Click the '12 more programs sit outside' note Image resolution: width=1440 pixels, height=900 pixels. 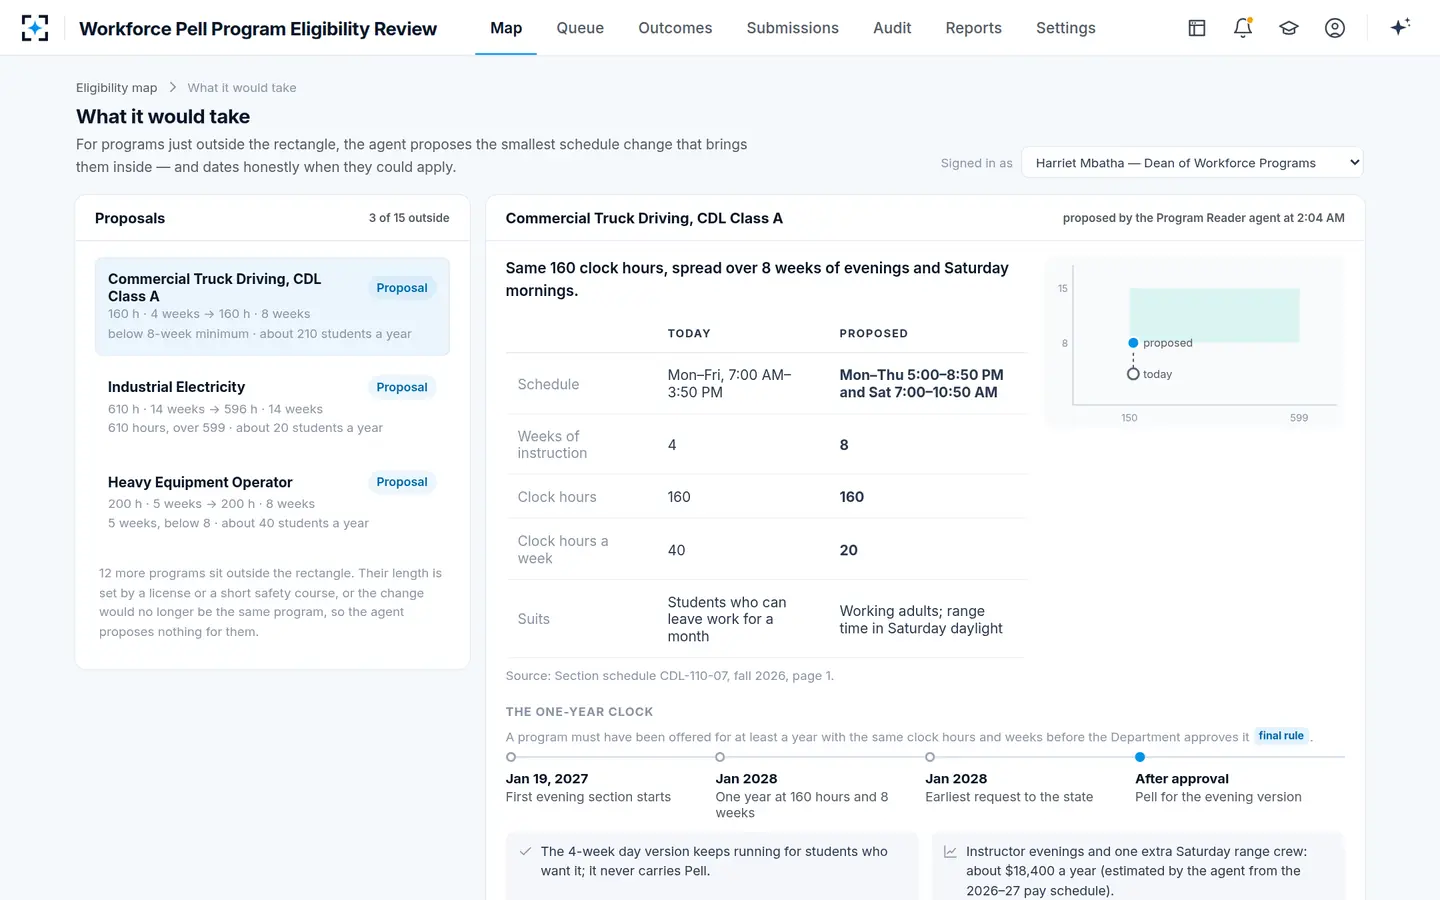[x=271, y=602]
